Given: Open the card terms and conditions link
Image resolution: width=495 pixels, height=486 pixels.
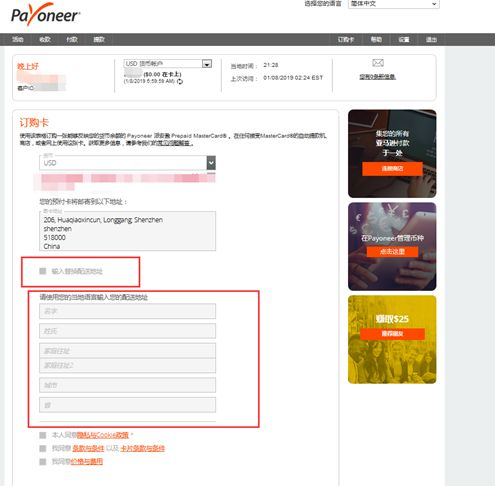Looking at the screenshot, I should (x=143, y=448).
